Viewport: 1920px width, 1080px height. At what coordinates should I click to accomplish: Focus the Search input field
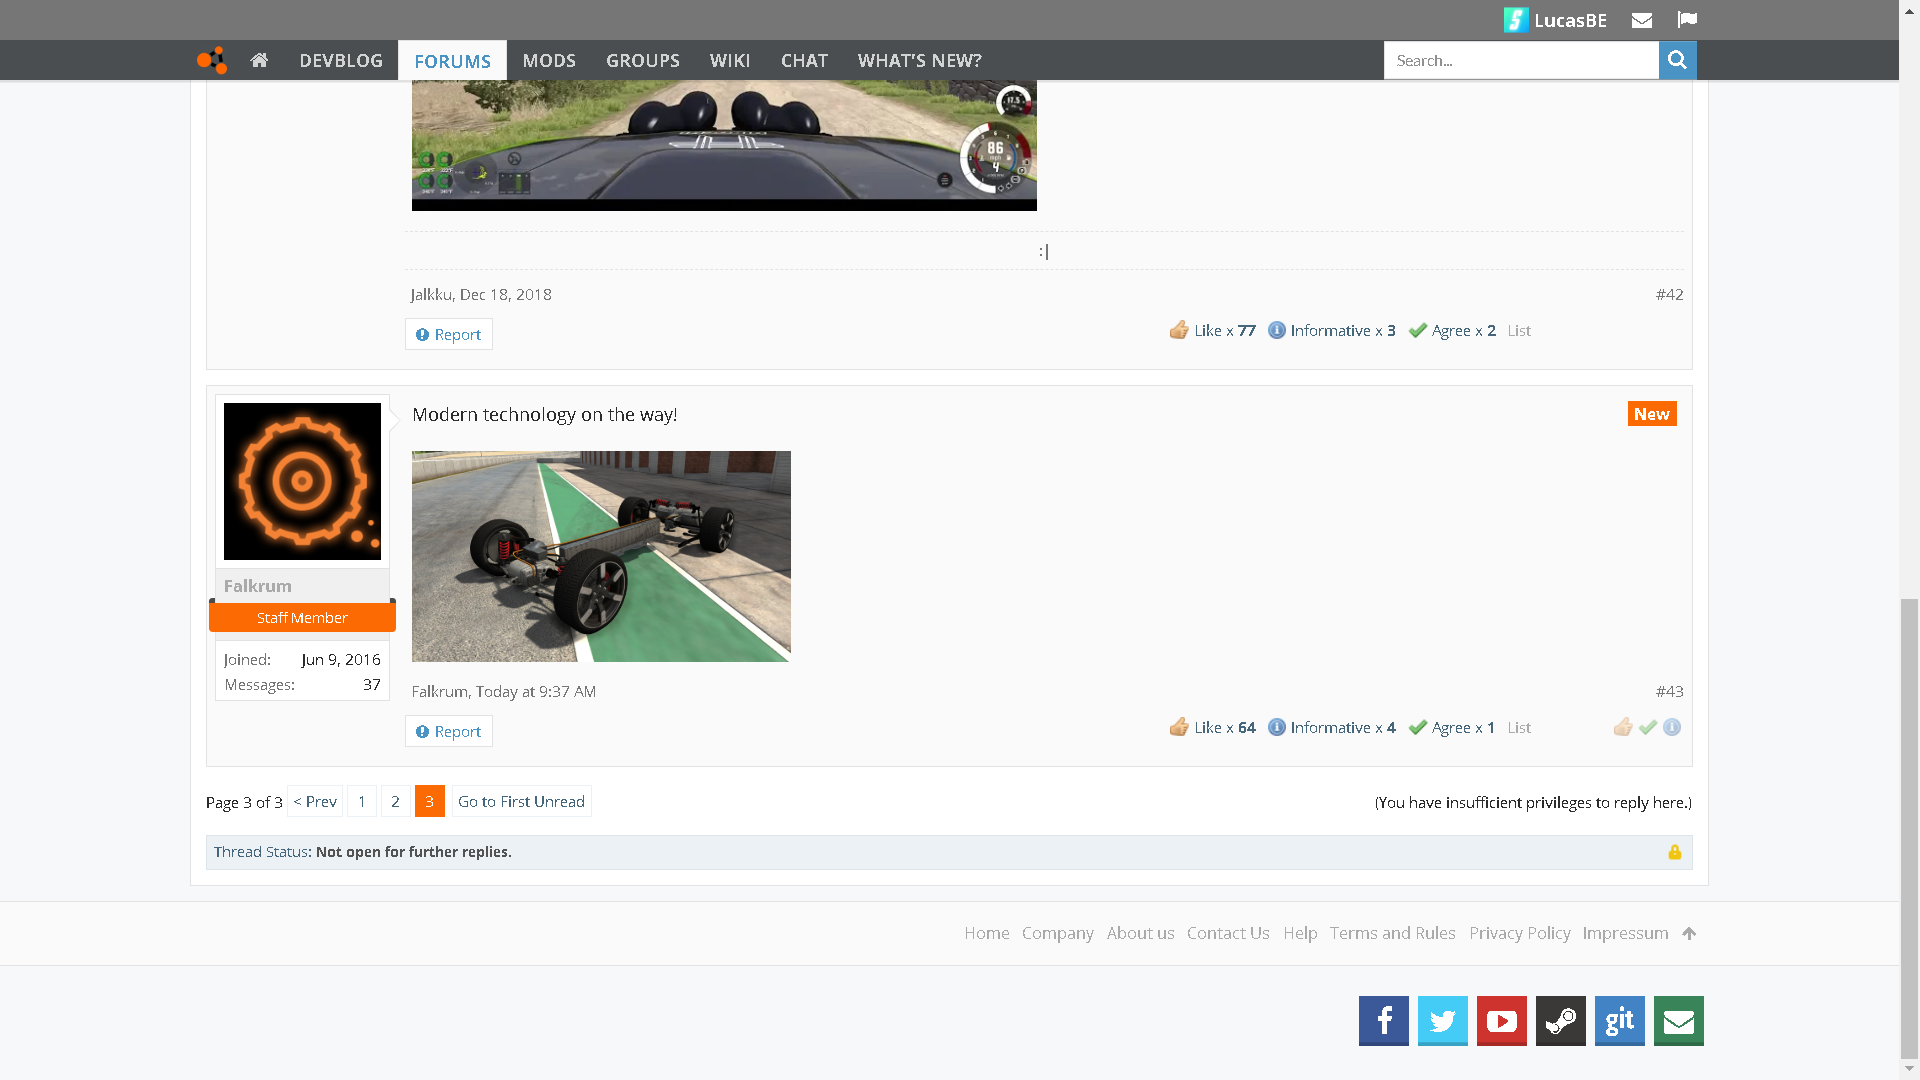pos(1521,60)
